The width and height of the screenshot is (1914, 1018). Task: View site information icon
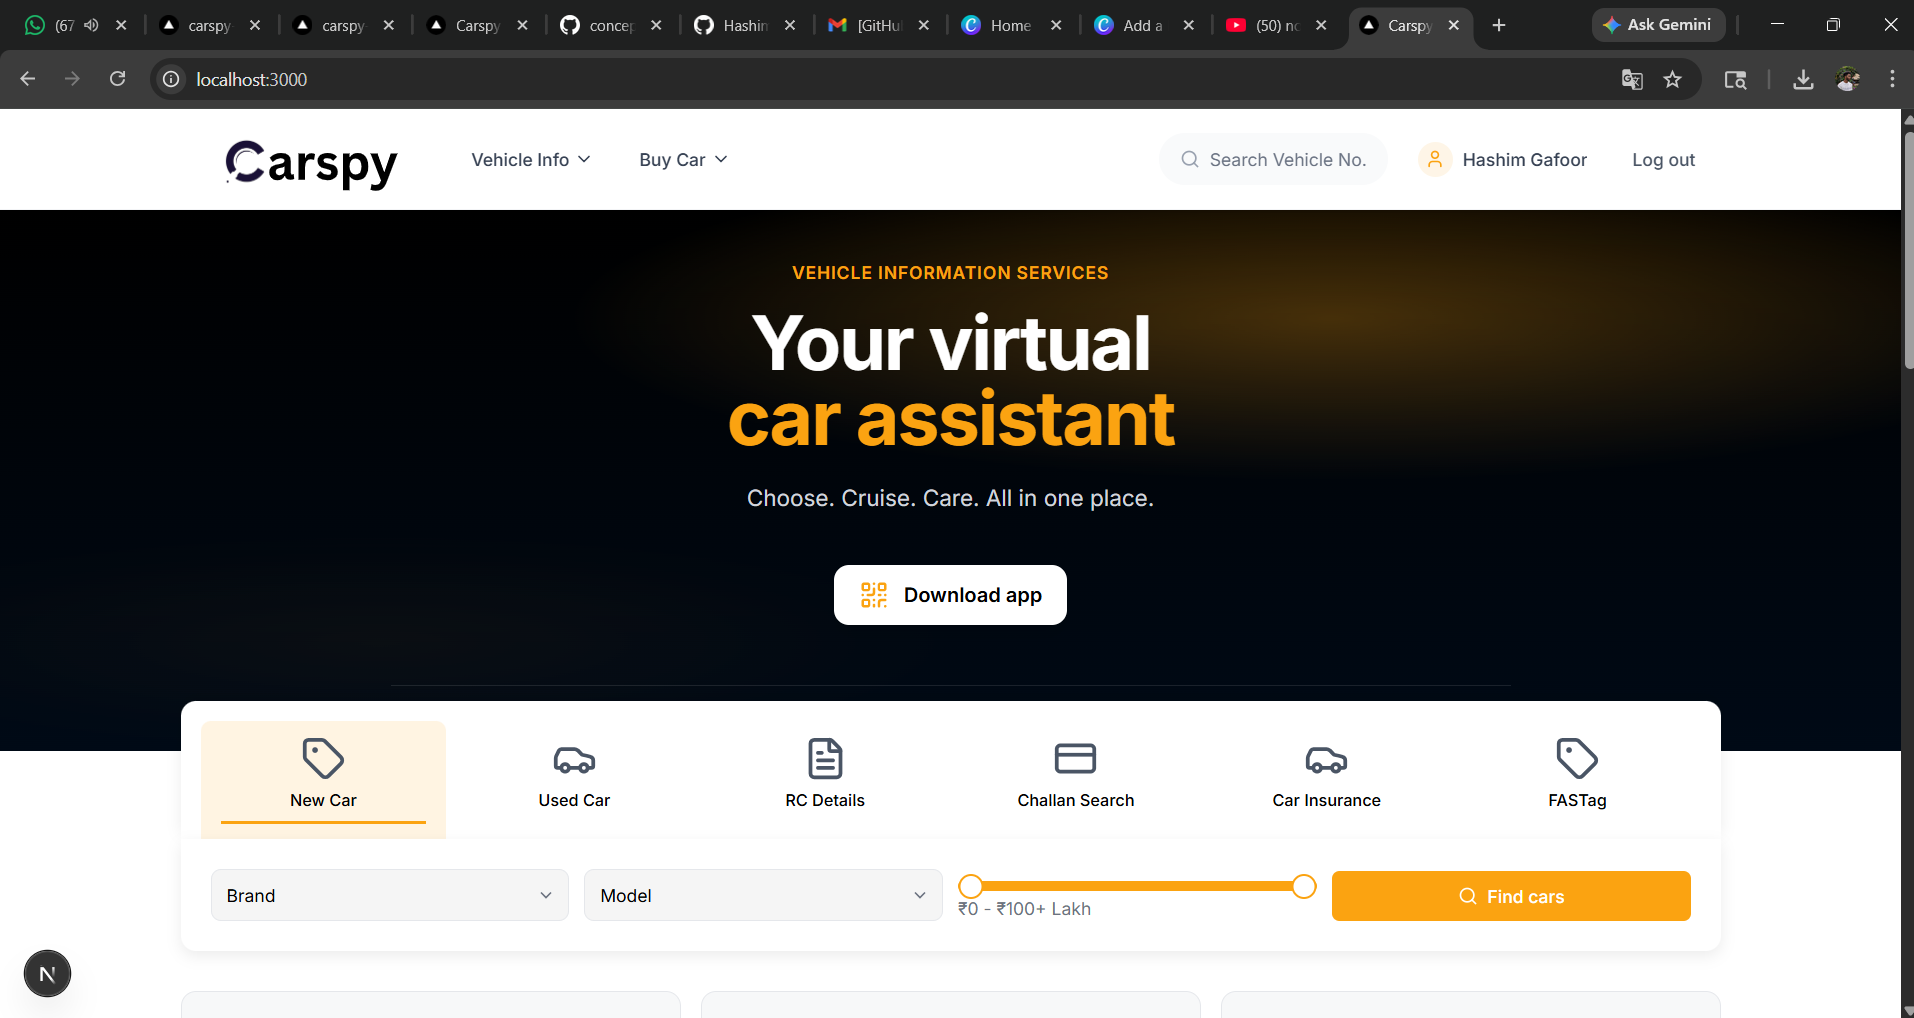click(172, 79)
